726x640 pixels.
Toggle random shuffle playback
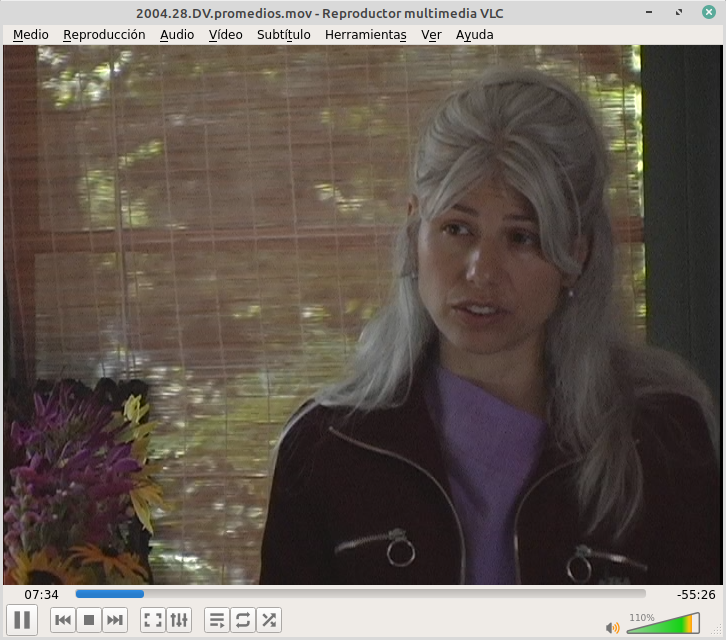click(269, 620)
